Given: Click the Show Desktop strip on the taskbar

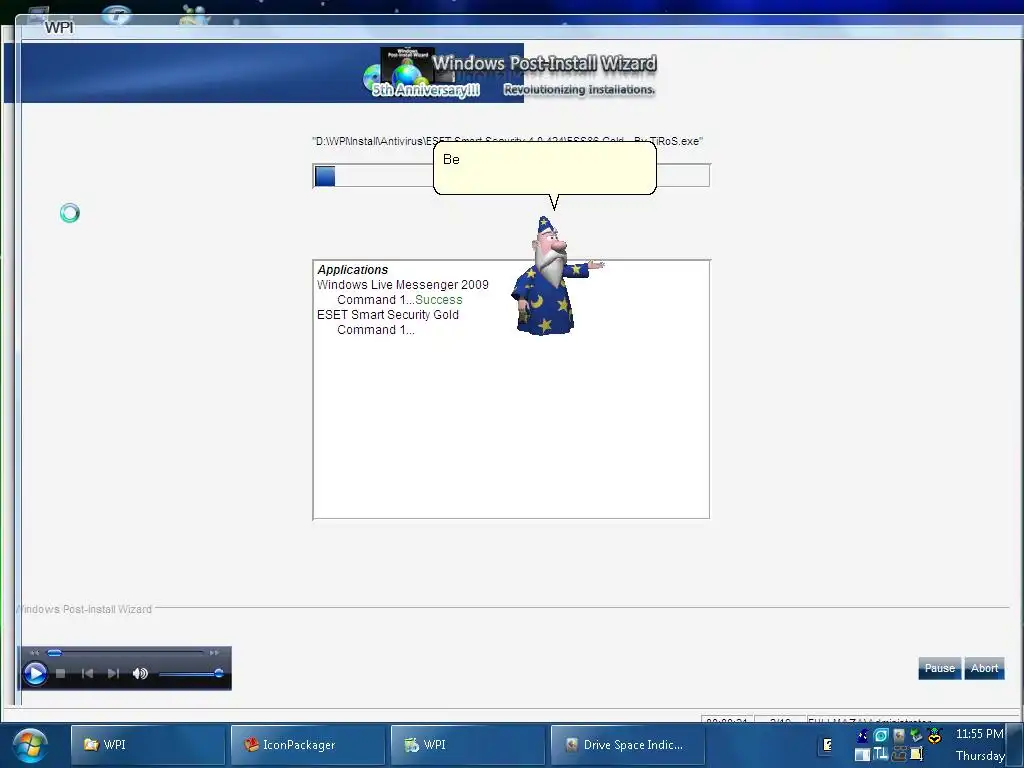Looking at the screenshot, I should click(1016, 744).
